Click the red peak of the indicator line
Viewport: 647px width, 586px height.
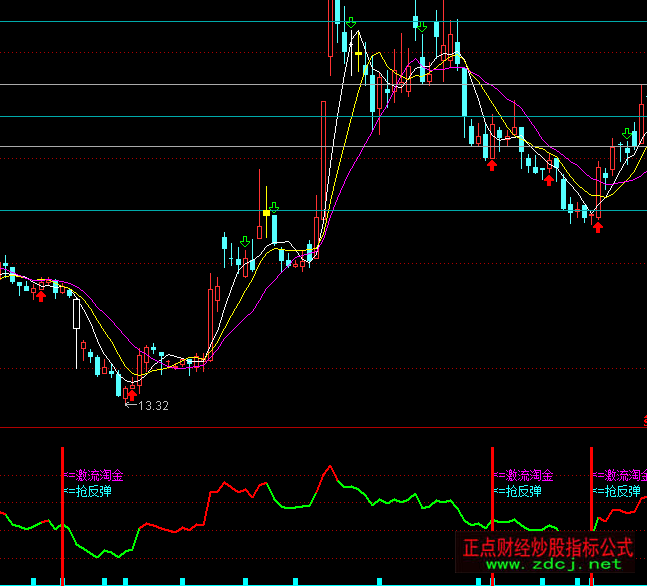326,467
